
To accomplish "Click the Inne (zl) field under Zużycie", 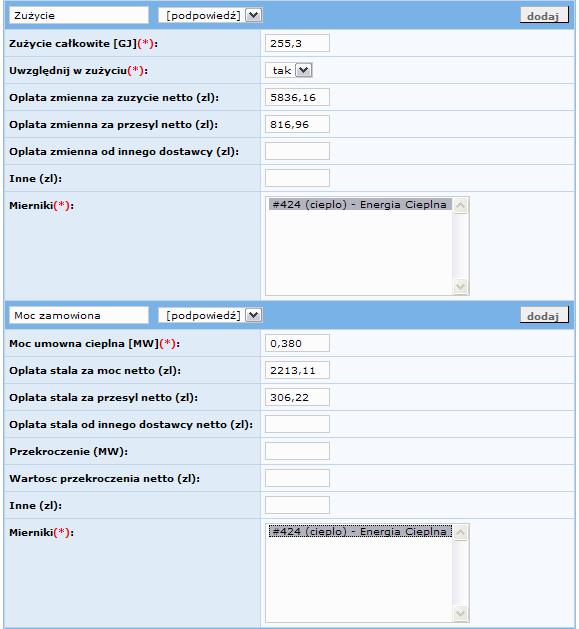I will pyautogui.click(x=297, y=178).
